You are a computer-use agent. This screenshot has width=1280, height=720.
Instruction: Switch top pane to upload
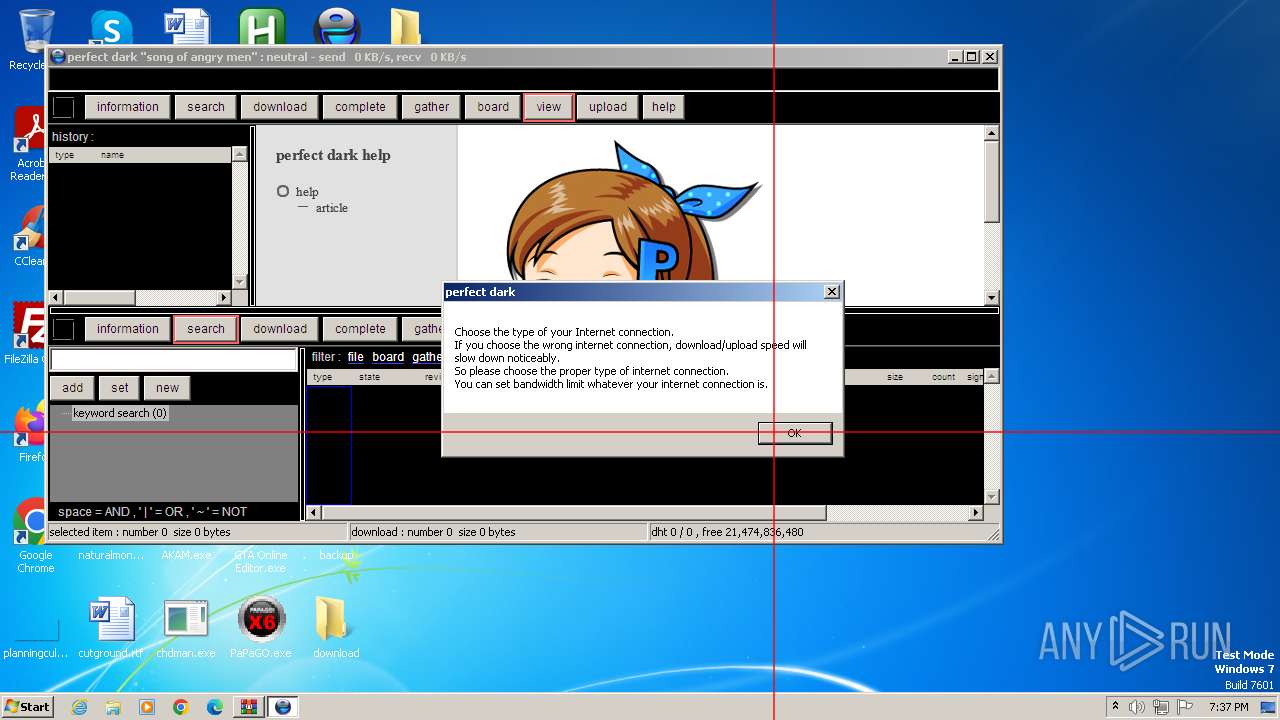click(x=608, y=107)
